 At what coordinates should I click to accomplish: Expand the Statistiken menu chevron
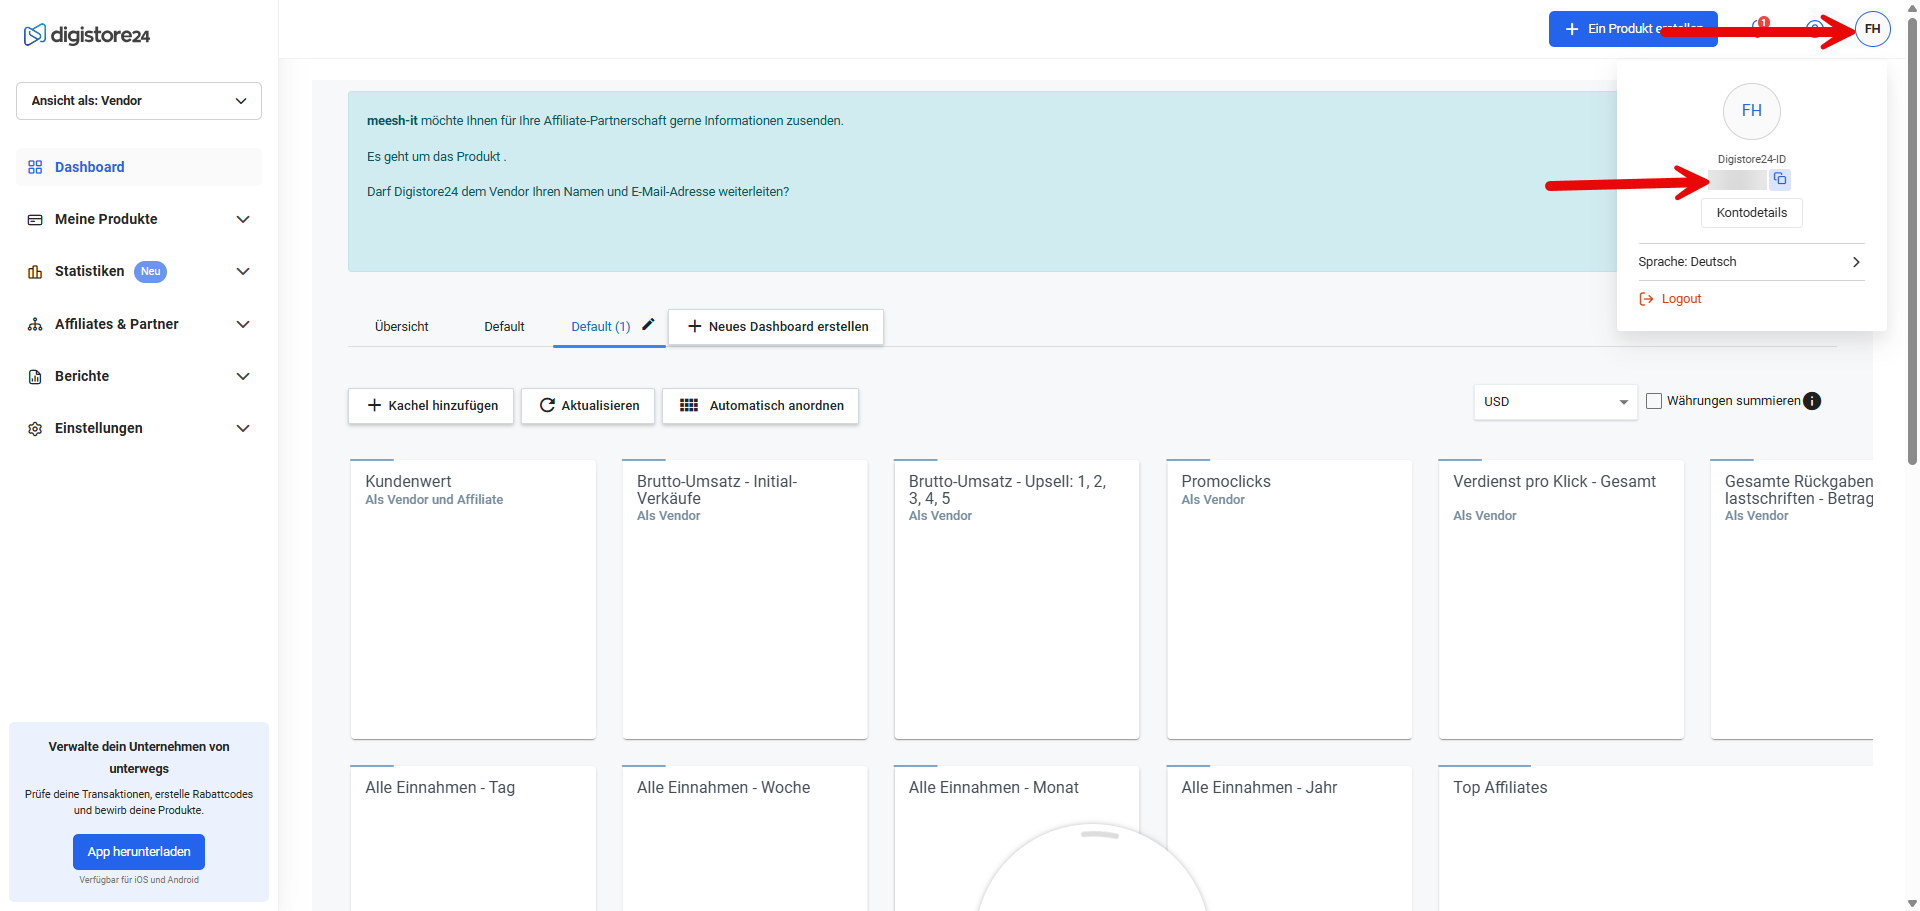click(243, 271)
